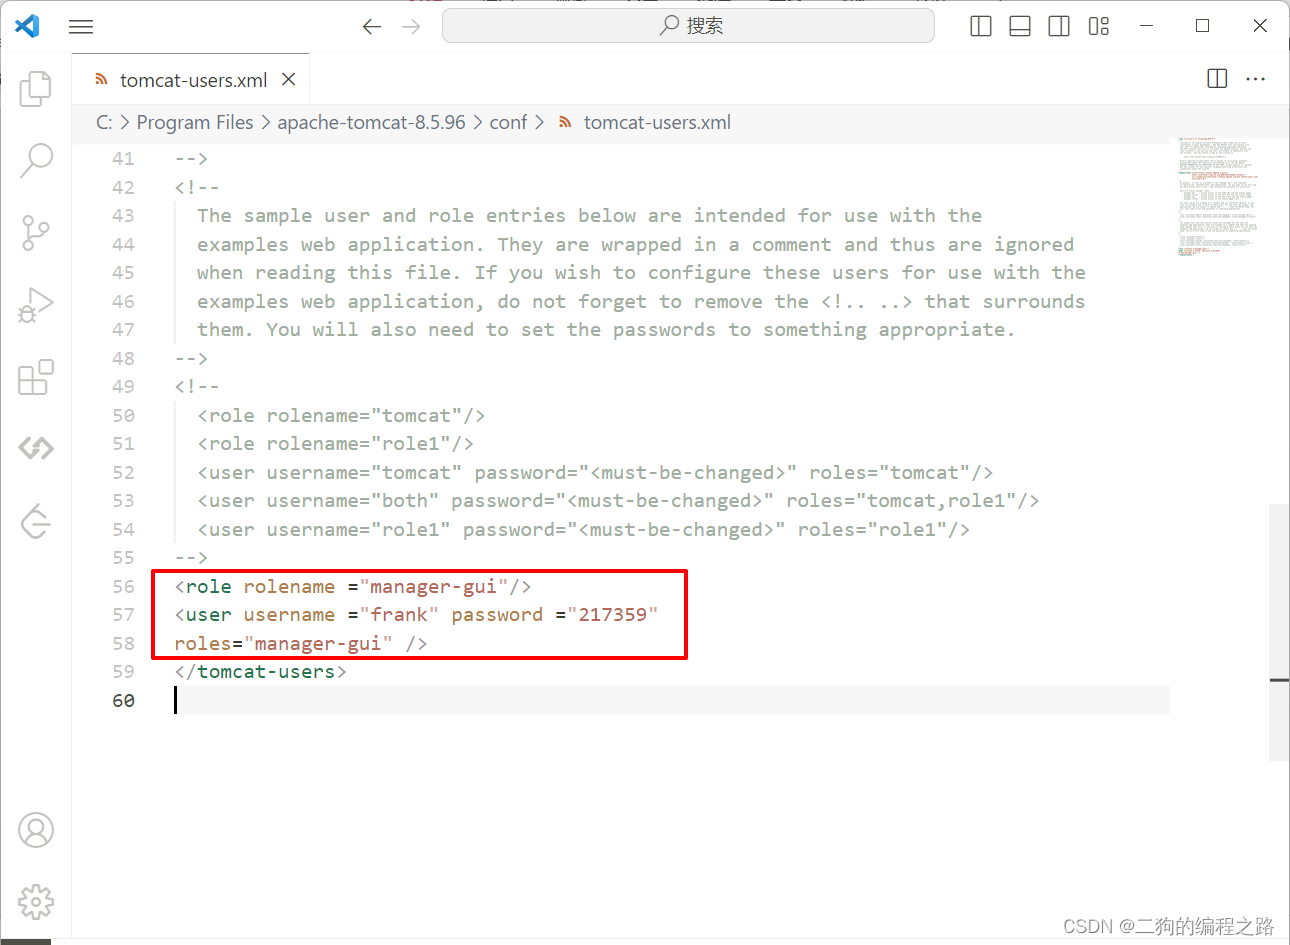Image resolution: width=1290 pixels, height=945 pixels.
Task: Click line number 42 in gutter
Action: coord(123,187)
